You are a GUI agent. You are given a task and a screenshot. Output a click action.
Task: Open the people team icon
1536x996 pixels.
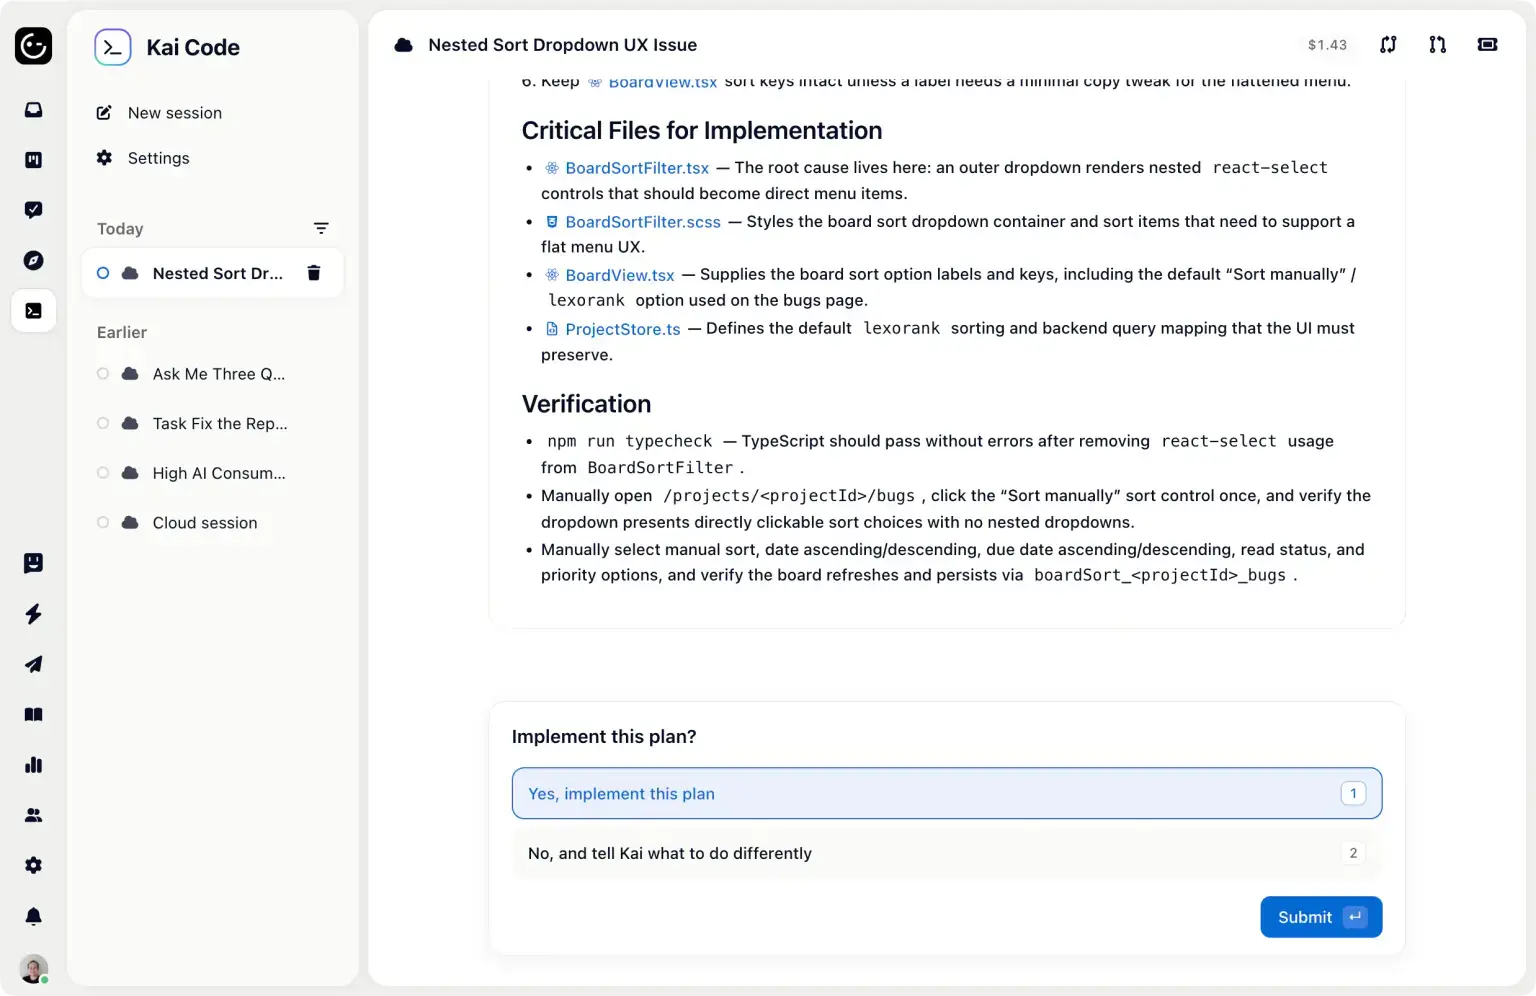(33, 815)
